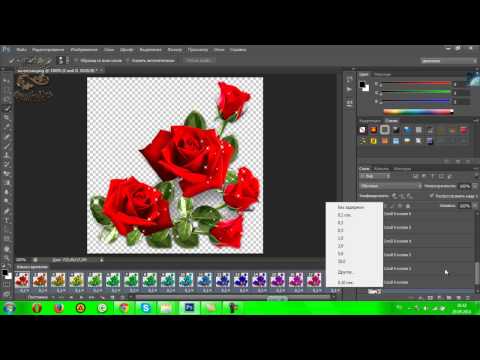Choose '0,1 сек.' delay option
Image resolution: width=480 pixels, height=360 pixels.
tap(345, 215)
